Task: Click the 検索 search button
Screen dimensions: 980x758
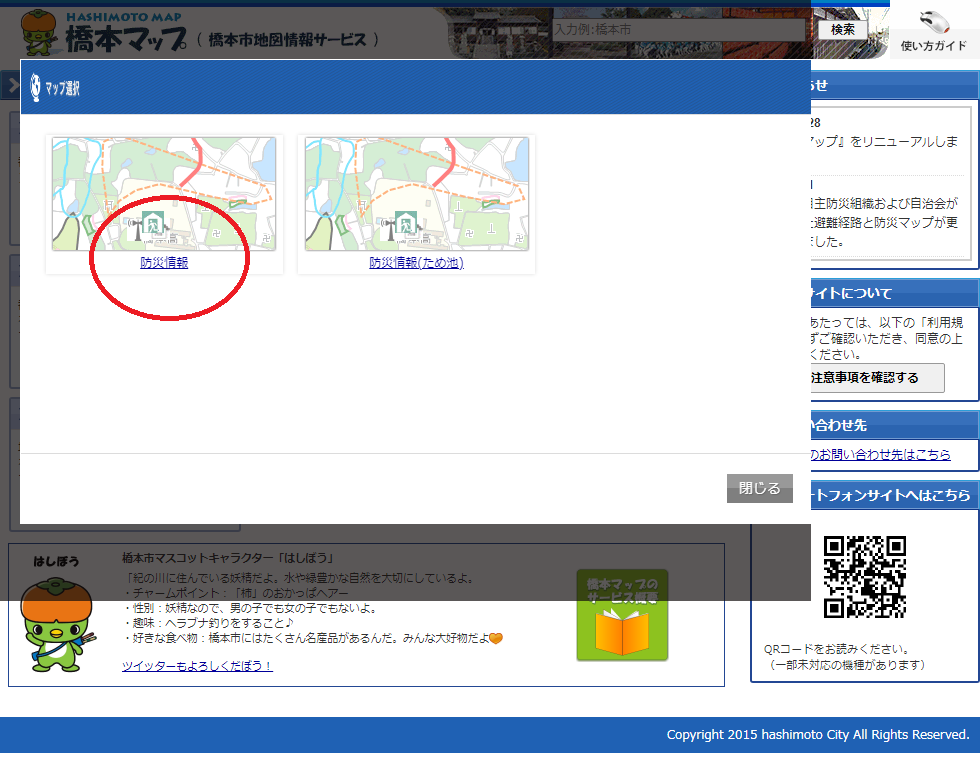Action: [842, 30]
